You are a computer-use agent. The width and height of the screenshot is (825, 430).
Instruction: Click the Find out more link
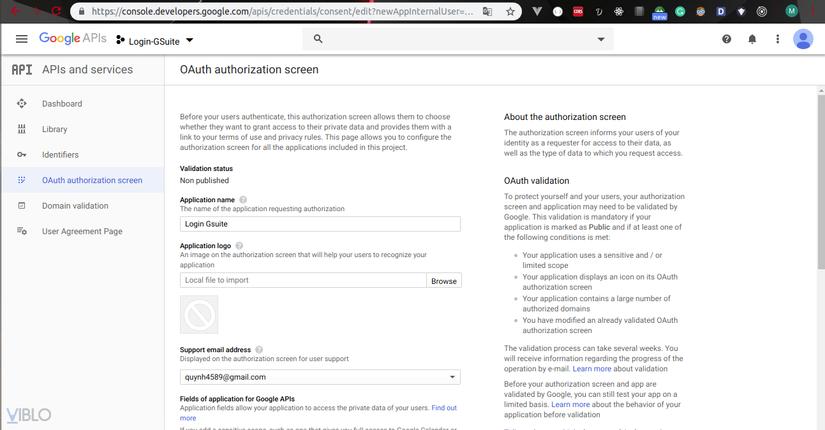click(x=444, y=408)
